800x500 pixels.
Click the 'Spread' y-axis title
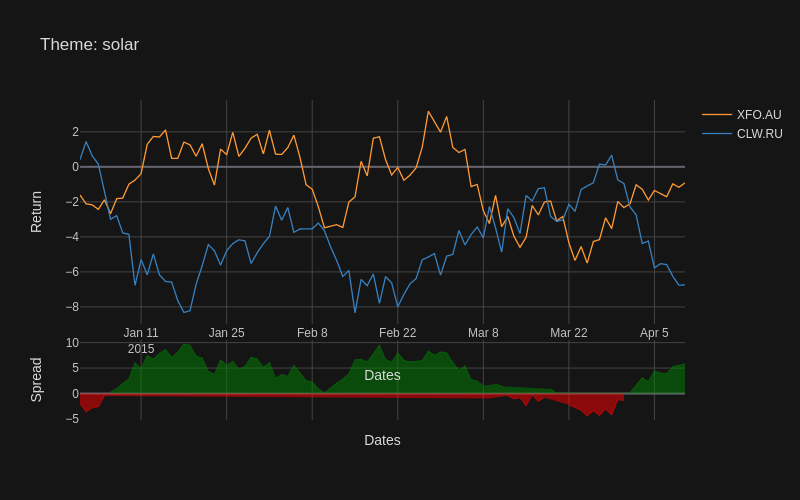[x=36, y=380]
